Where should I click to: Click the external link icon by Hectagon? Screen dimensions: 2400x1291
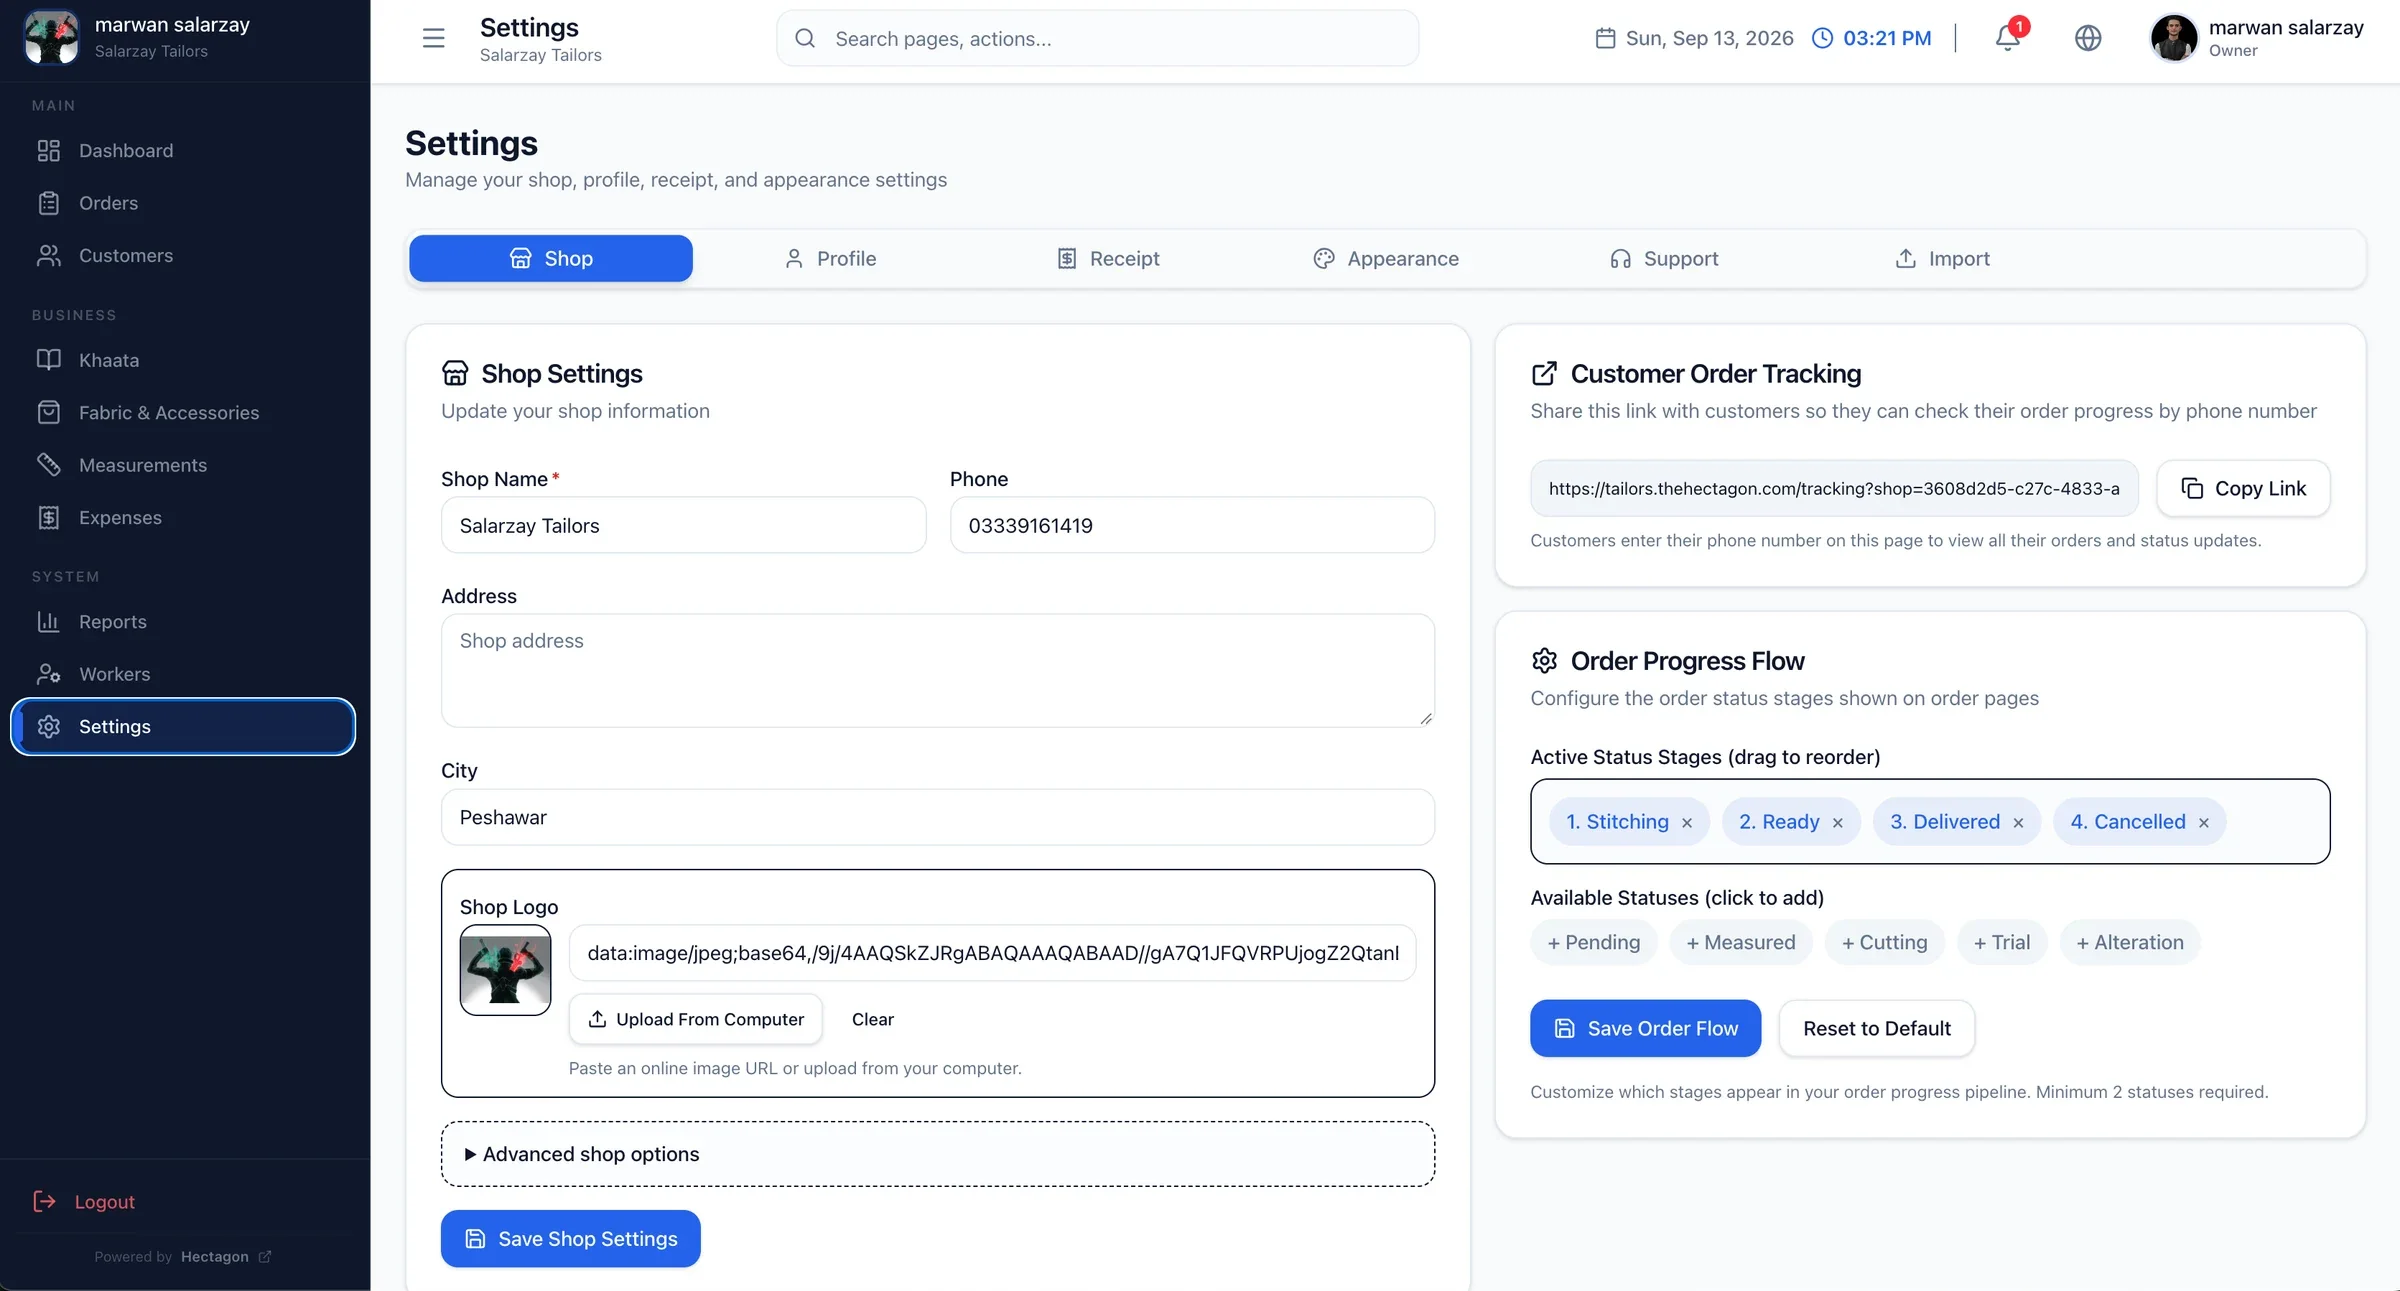(x=264, y=1257)
